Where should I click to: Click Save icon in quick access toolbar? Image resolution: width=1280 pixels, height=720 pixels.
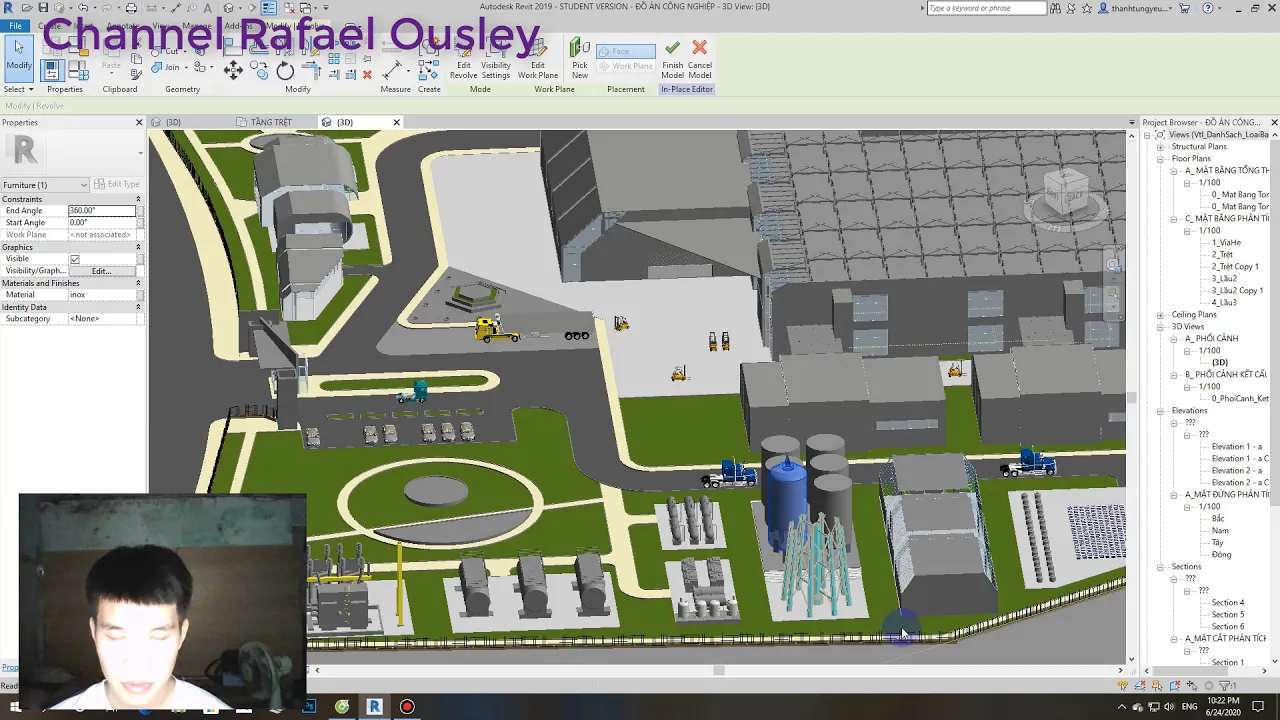[x=43, y=8]
